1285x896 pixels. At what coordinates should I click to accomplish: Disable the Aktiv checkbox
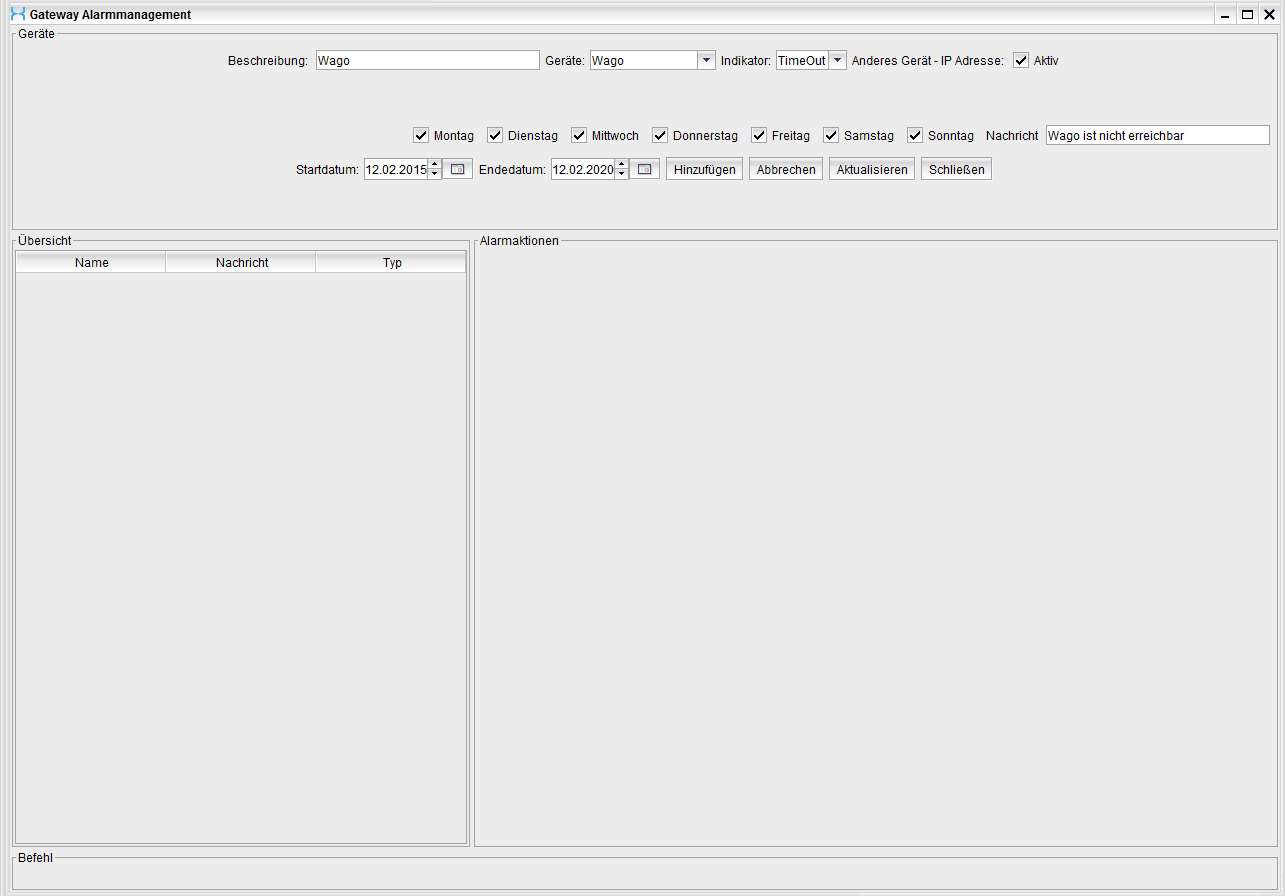pyautogui.click(x=1021, y=61)
